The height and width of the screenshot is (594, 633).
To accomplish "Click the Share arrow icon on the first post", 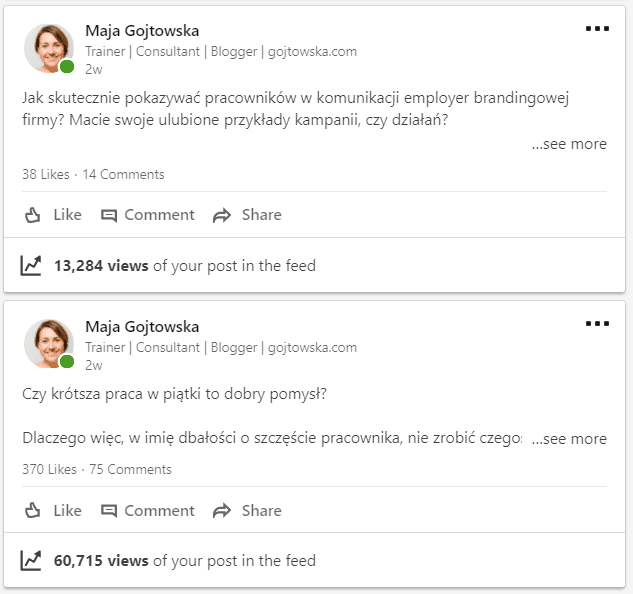I will click(x=222, y=215).
